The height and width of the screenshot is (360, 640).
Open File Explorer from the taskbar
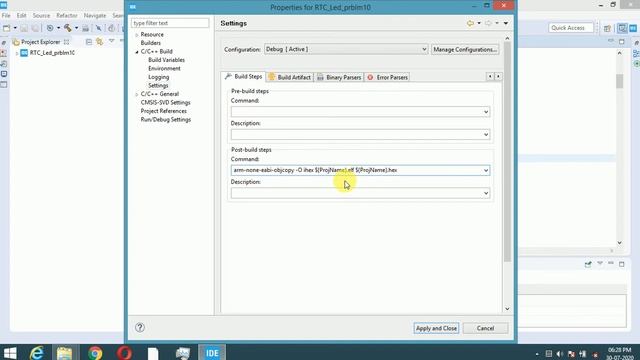tap(64, 353)
